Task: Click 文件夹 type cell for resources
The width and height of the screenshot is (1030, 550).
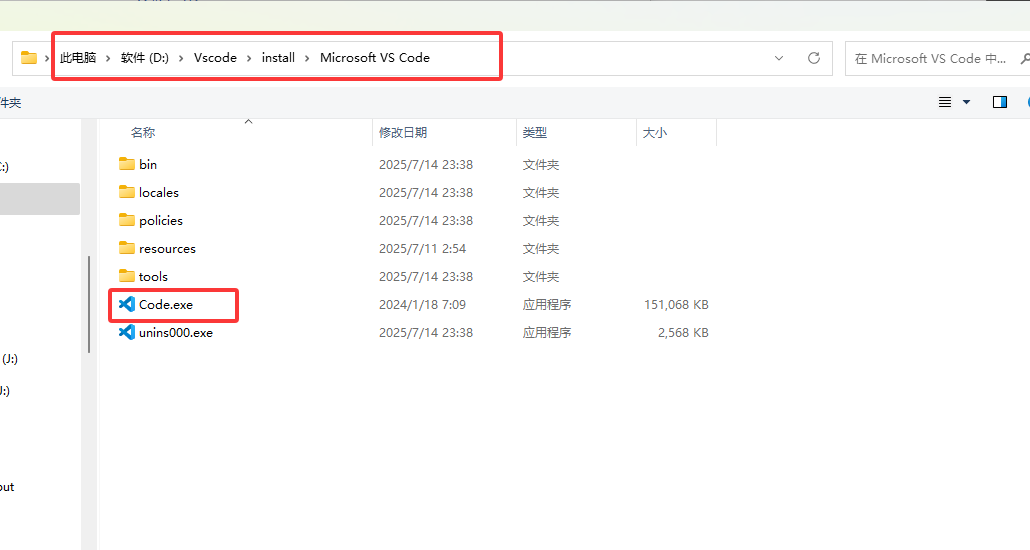Action: [x=541, y=248]
